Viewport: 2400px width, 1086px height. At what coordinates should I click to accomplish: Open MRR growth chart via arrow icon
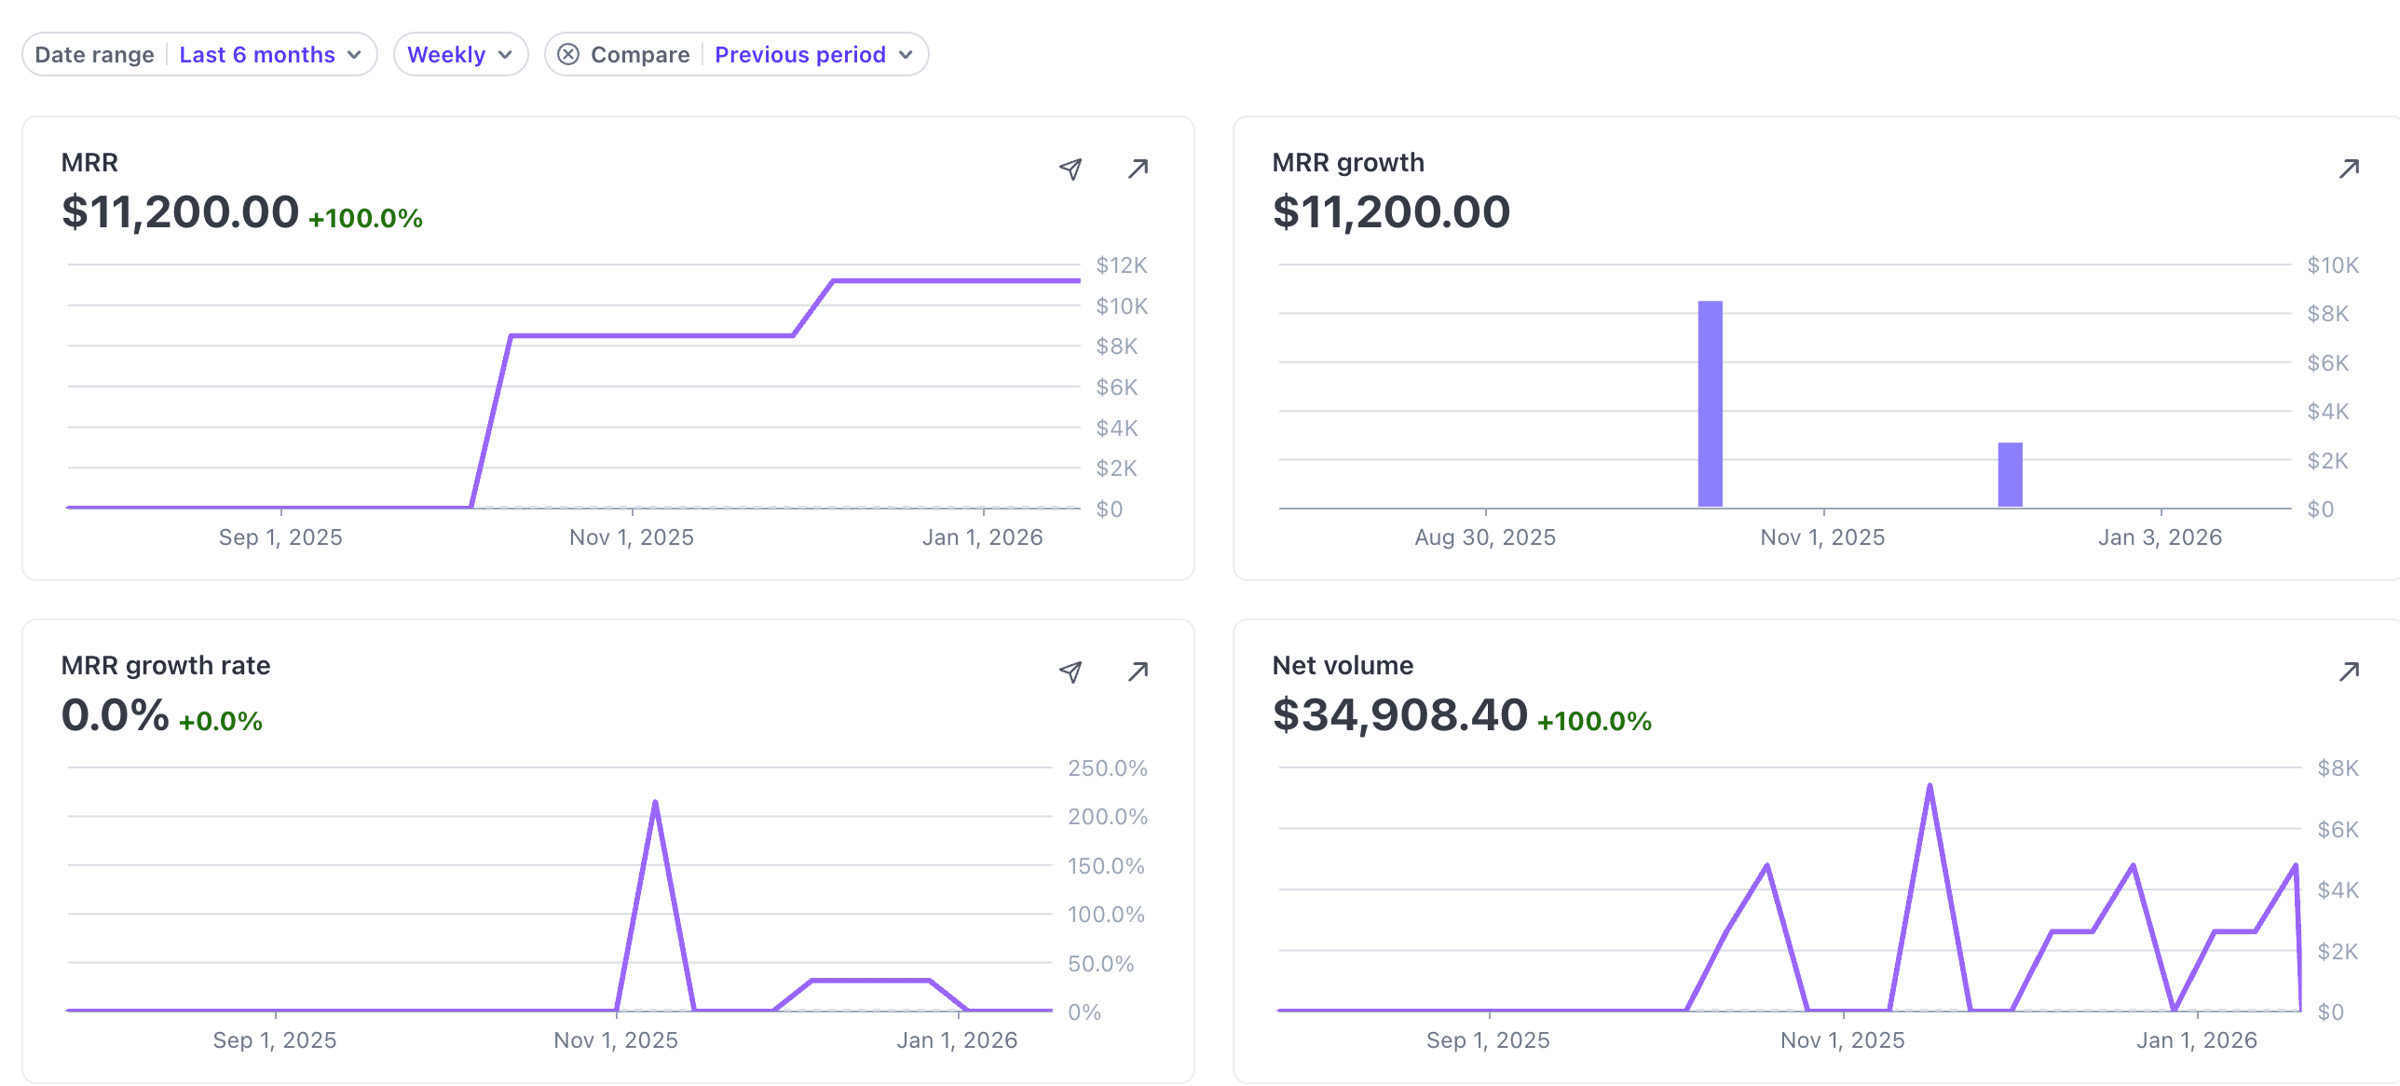(x=2349, y=169)
